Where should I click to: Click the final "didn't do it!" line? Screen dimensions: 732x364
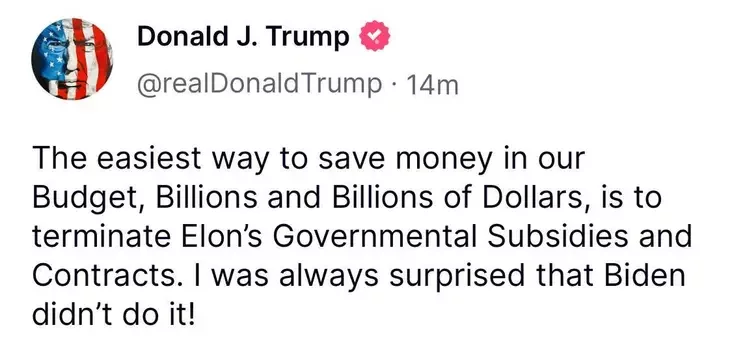pos(113,315)
